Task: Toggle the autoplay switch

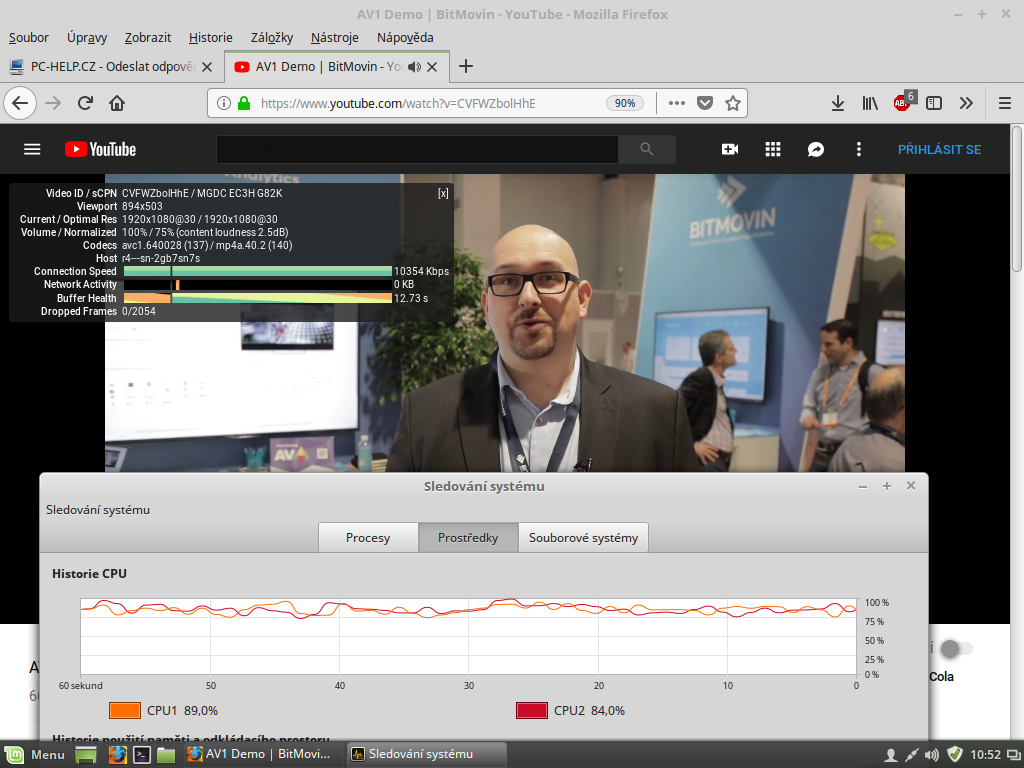Action: point(955,649)
